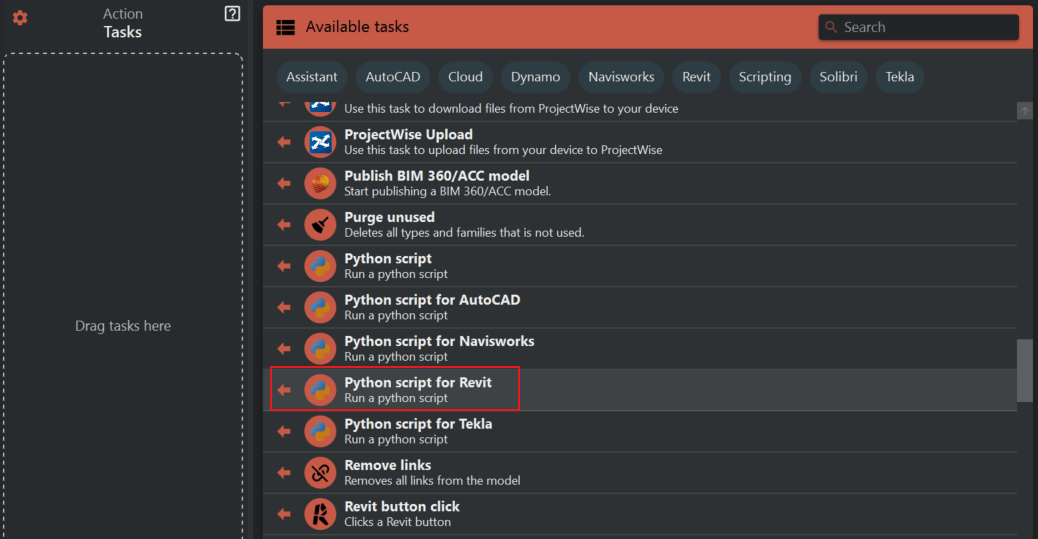Image resolution: width=1038 pixels, height=539 pixels.
Task: Filter tasks by Tekla category
Action: click(x=900, y=77)
